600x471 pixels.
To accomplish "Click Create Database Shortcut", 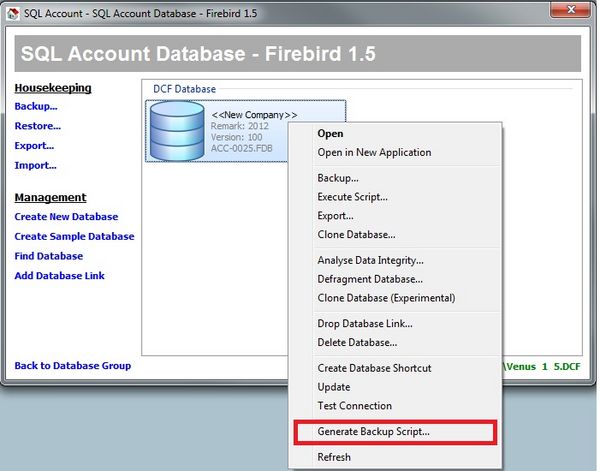I will click(374, 368).
